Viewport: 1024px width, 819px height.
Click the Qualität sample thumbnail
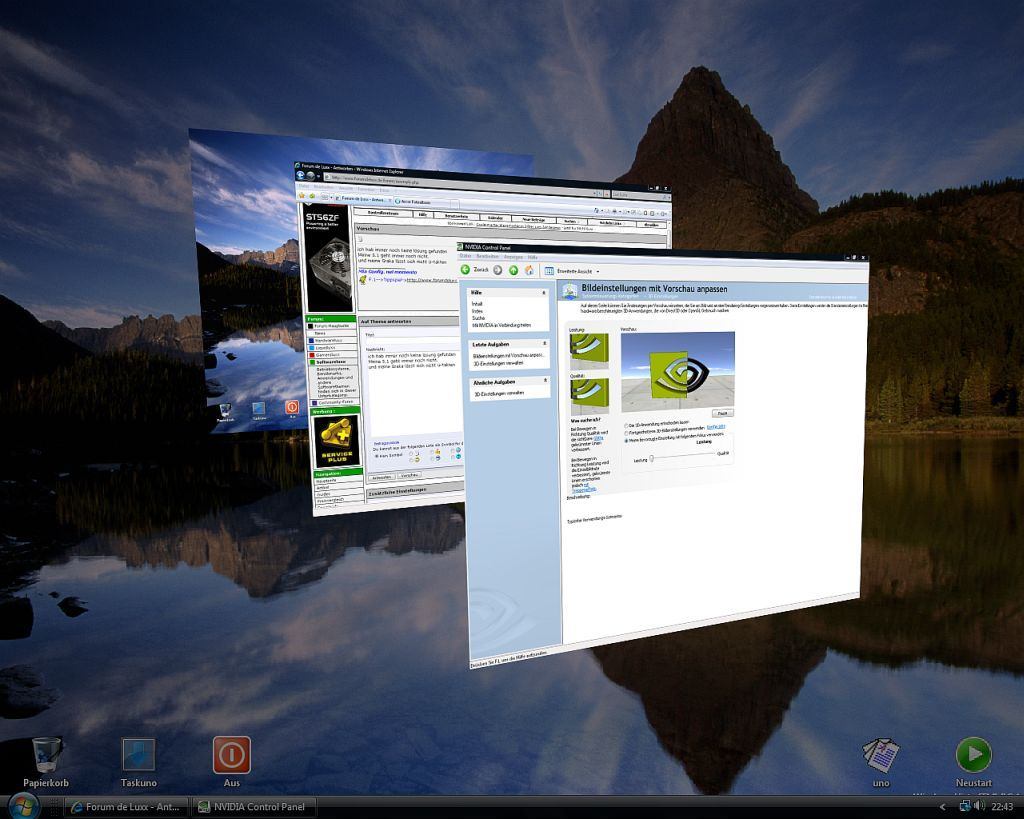[x=590, y=396]
